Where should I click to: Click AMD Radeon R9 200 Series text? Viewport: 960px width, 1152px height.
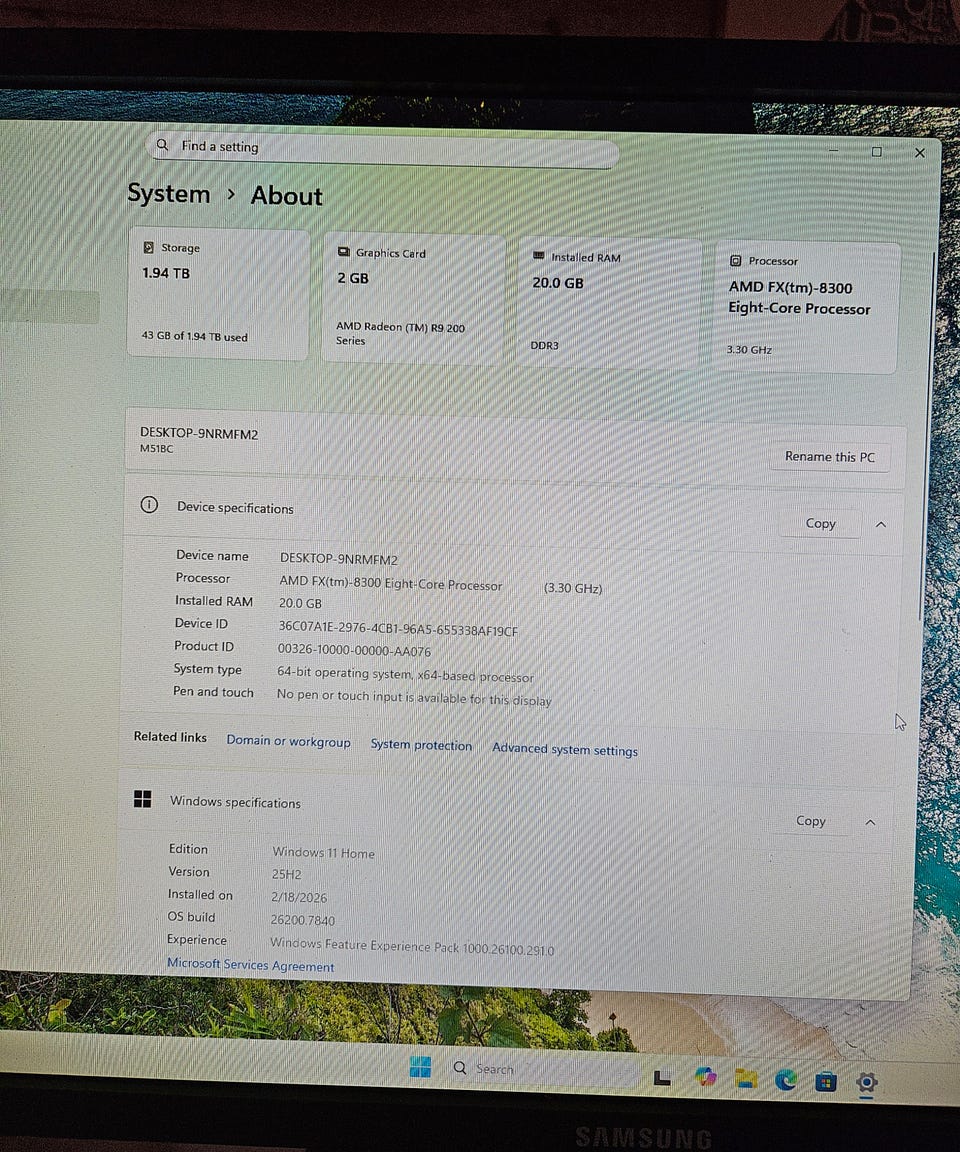click(x=400, y=333)
